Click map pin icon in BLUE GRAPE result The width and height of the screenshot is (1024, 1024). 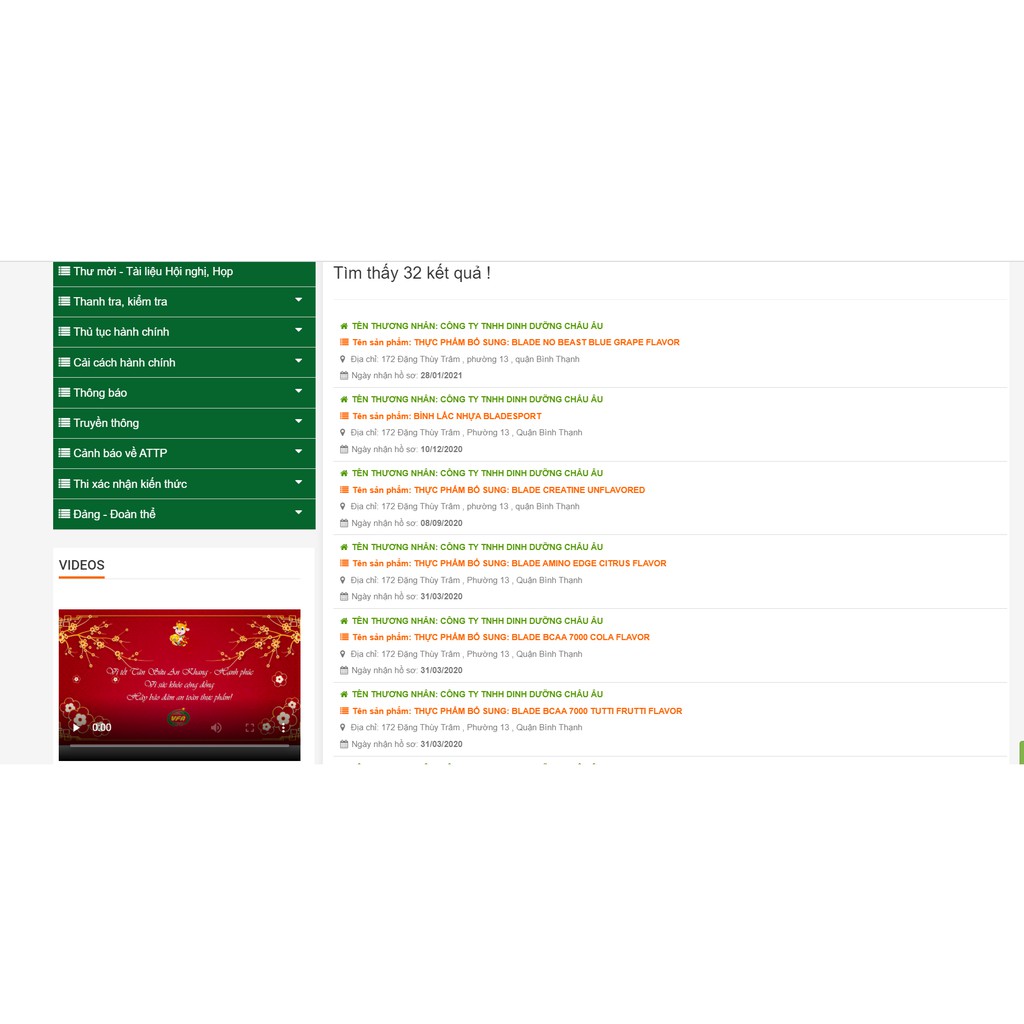(343, 359)
